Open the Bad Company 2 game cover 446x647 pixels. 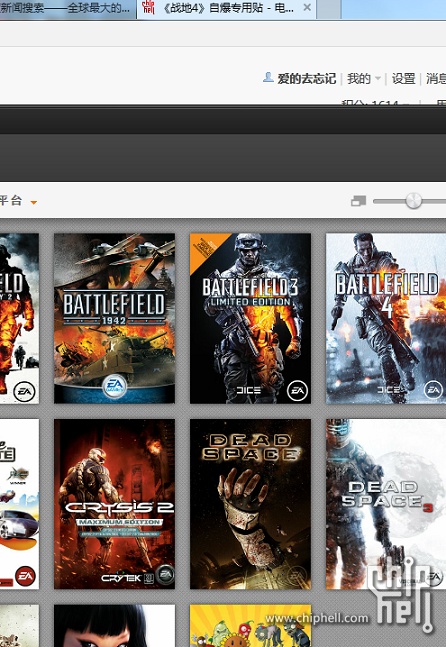click(19, 318)
